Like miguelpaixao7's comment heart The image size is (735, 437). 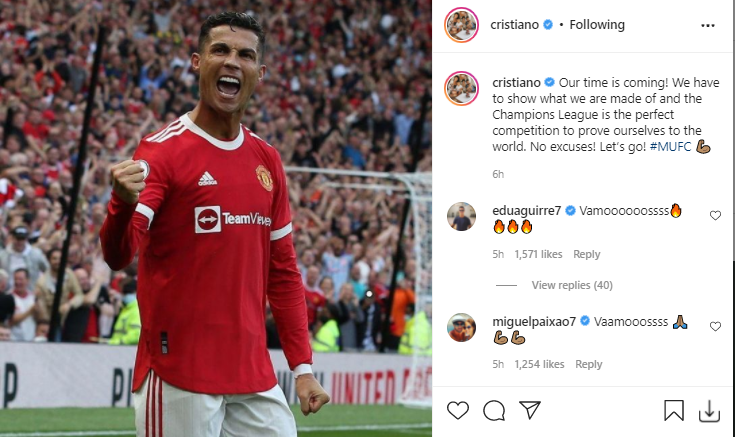715,326
